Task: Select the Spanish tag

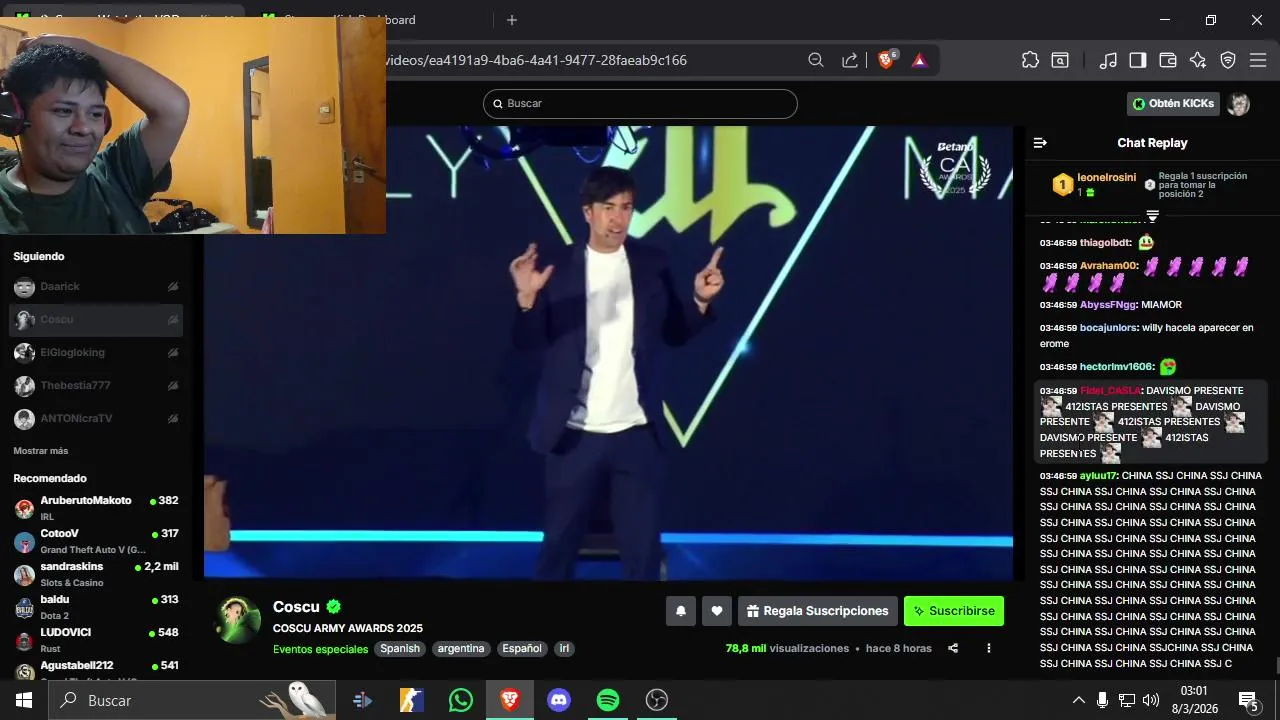Action: pyautogui.click(x=400, y=649)
